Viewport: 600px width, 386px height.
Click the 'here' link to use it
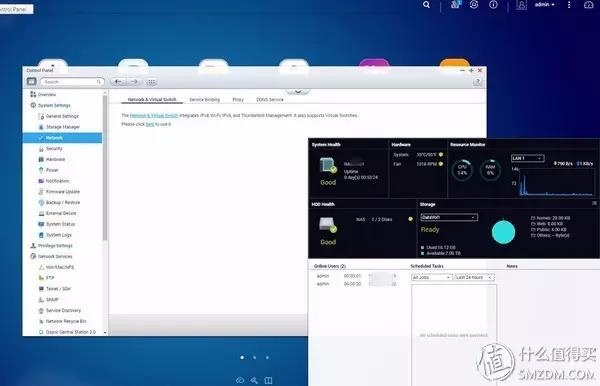tap(150, 124)
